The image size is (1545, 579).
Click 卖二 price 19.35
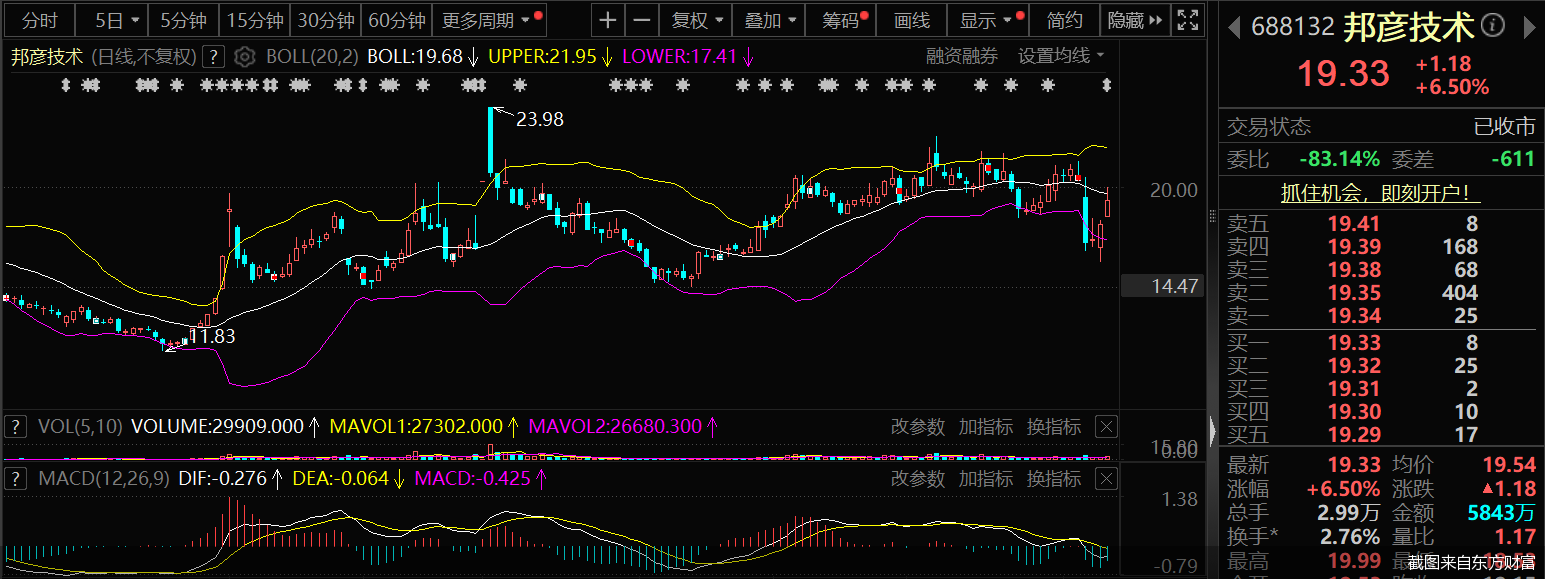coord(1354,293)
